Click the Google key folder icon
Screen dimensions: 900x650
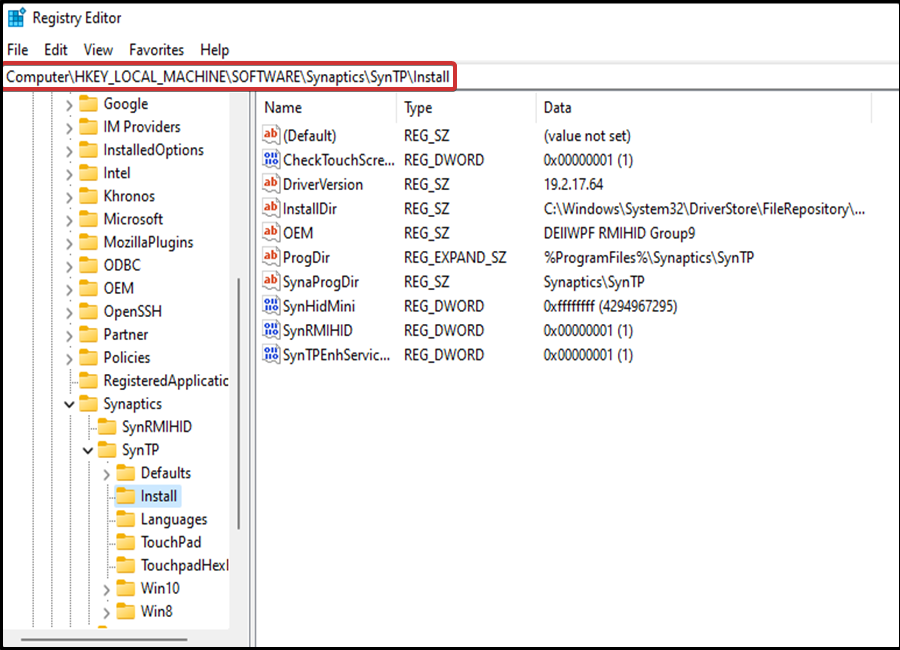88,104
